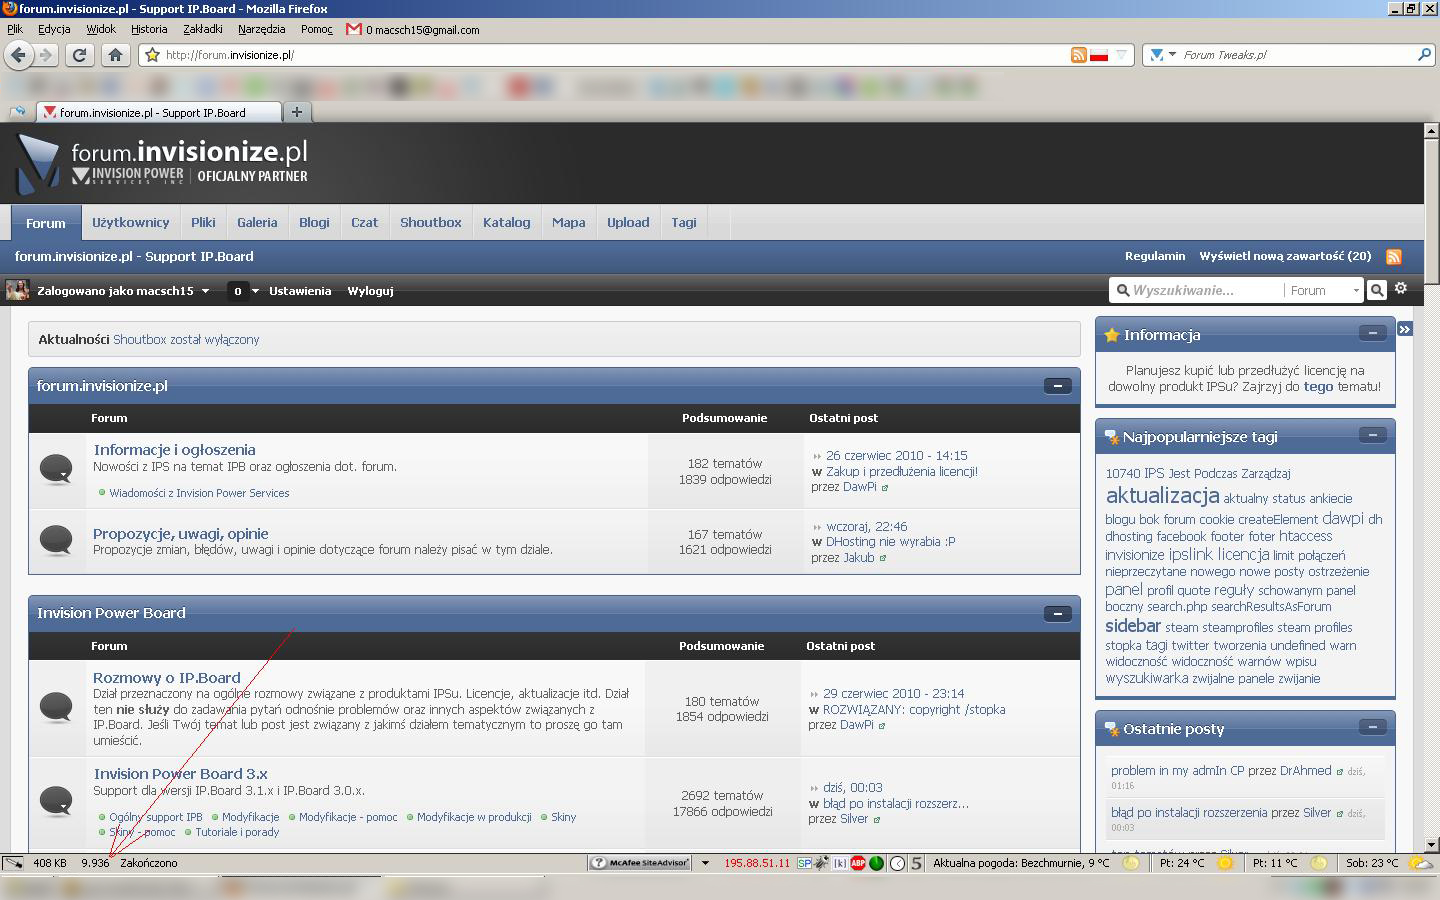Screen dimensions: 1440x900
Task: Collapse the Invision Power Board category
Action: pyautogui.click(x=1057, y=614)
